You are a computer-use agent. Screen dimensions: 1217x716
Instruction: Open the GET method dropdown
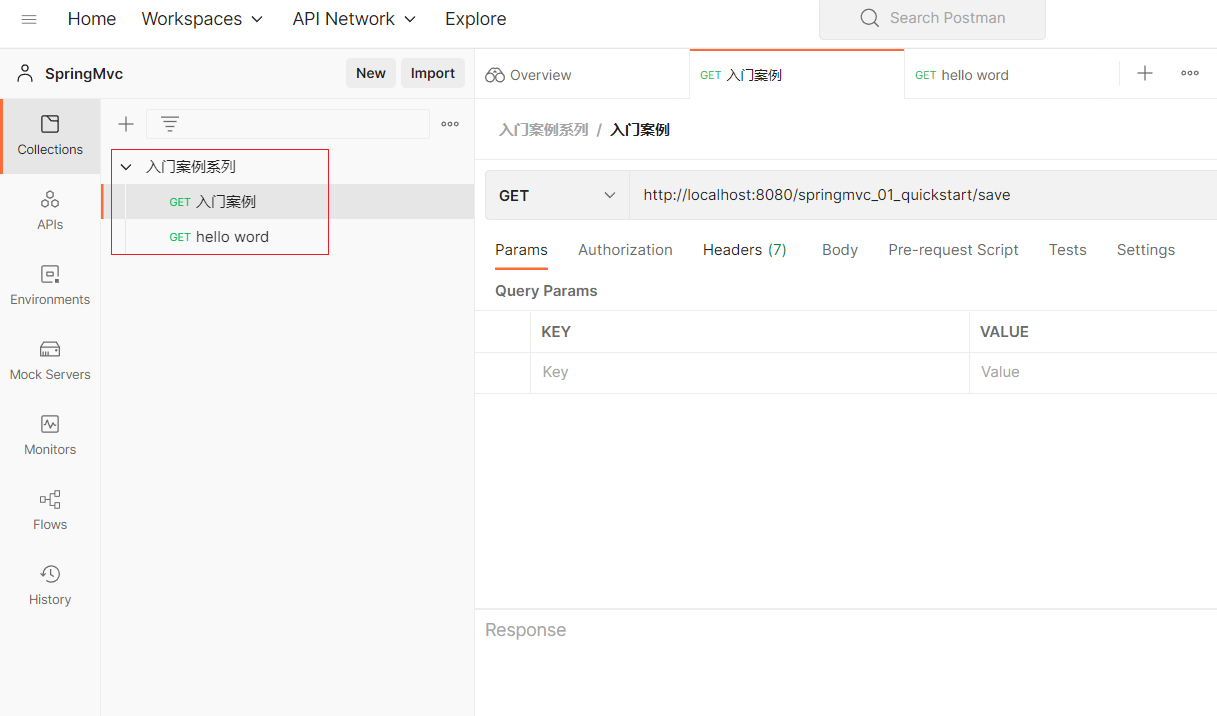(x=557, y=195)
